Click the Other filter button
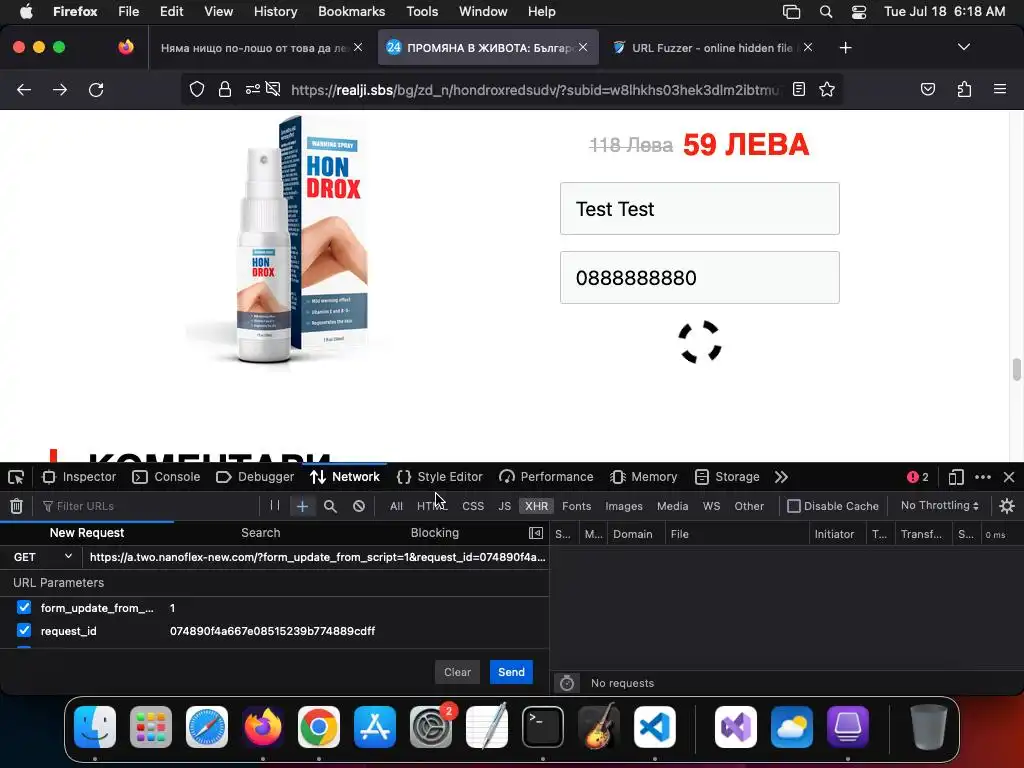Viewport: 1024px width, 768px height. click(748, 506)
